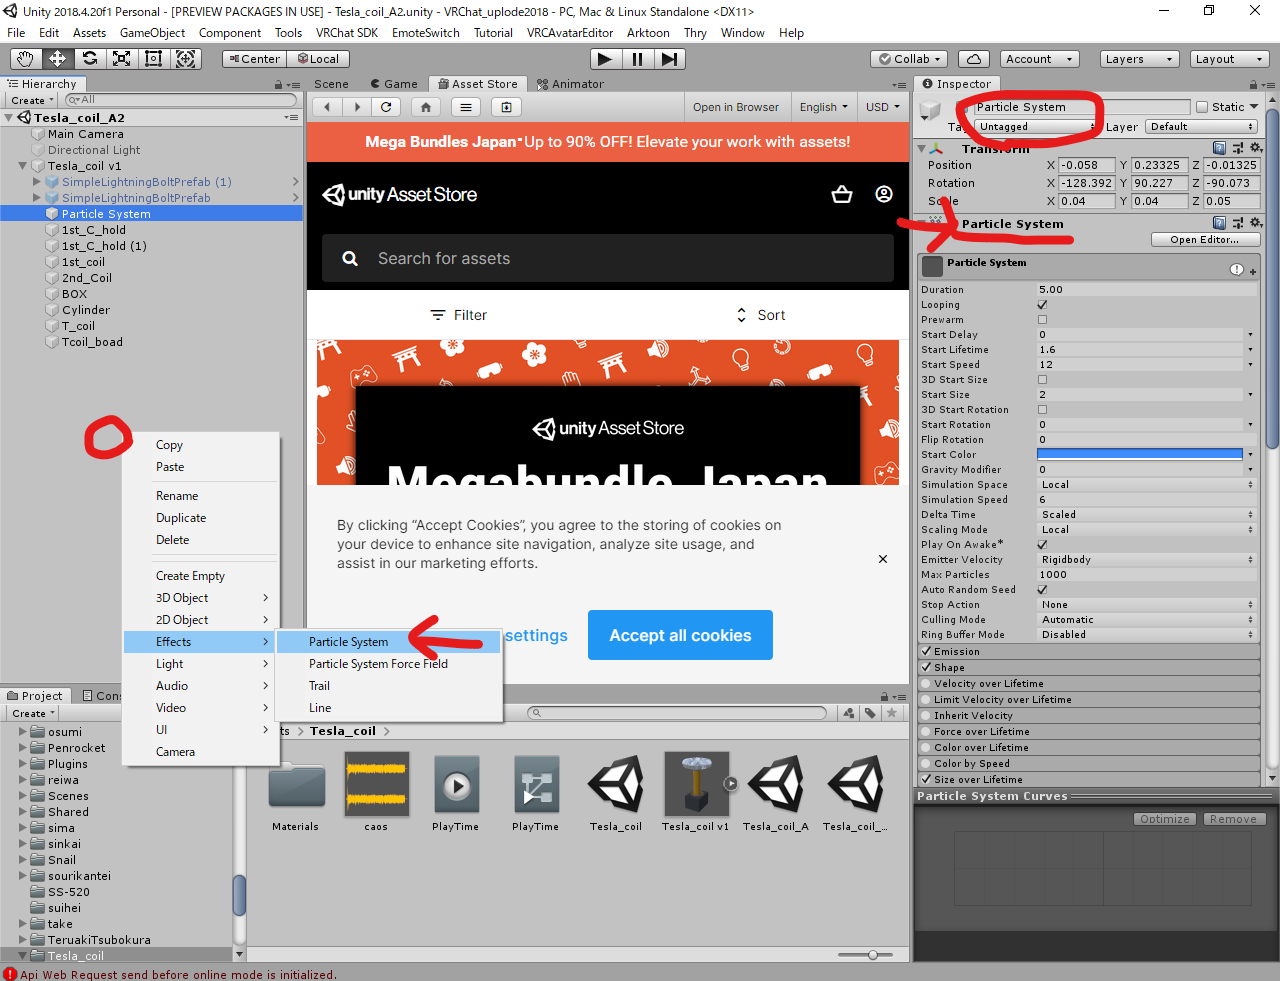Open the Asset Store shopping cart
The height and width of the screenshot is (981, 1280).
(842, 194)
